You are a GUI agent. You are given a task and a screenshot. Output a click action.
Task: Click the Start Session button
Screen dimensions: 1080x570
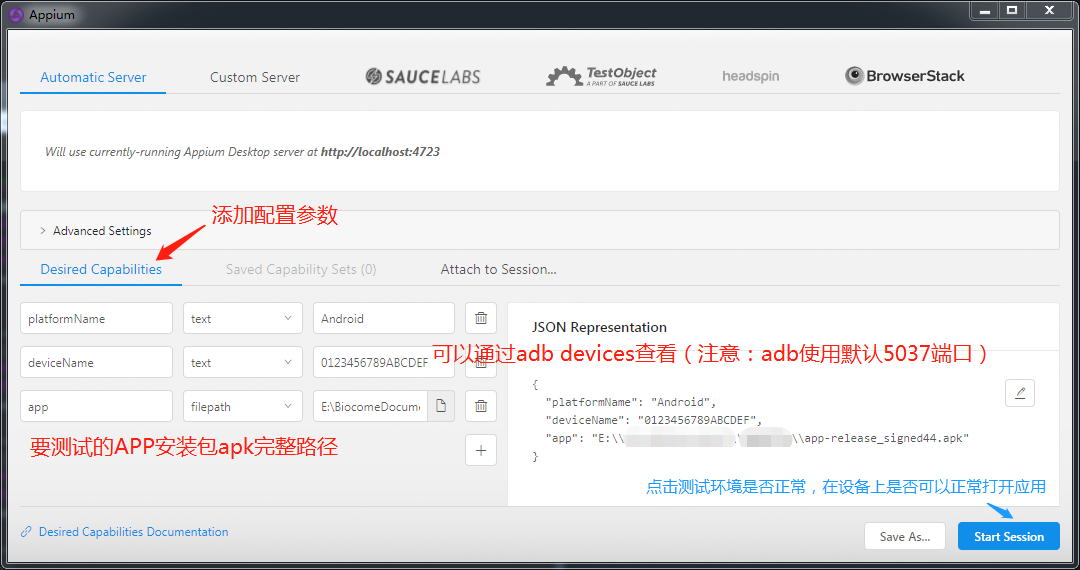tap(1008, 536)
